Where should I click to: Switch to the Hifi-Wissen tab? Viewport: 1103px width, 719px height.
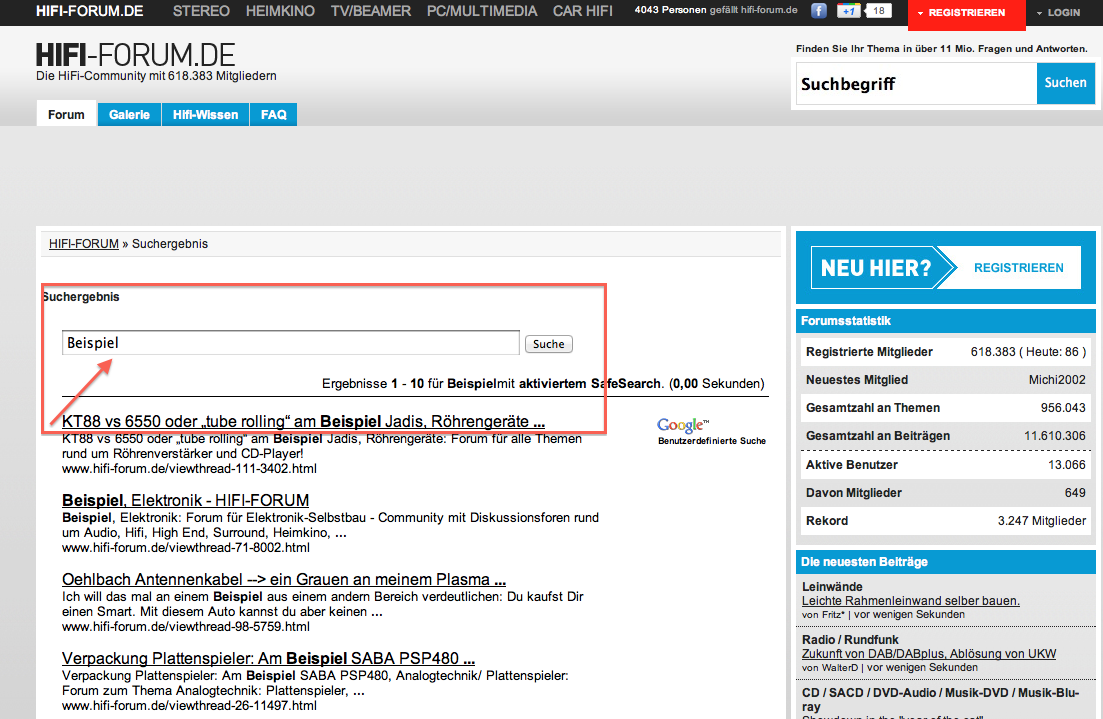(x=205, y=115)
